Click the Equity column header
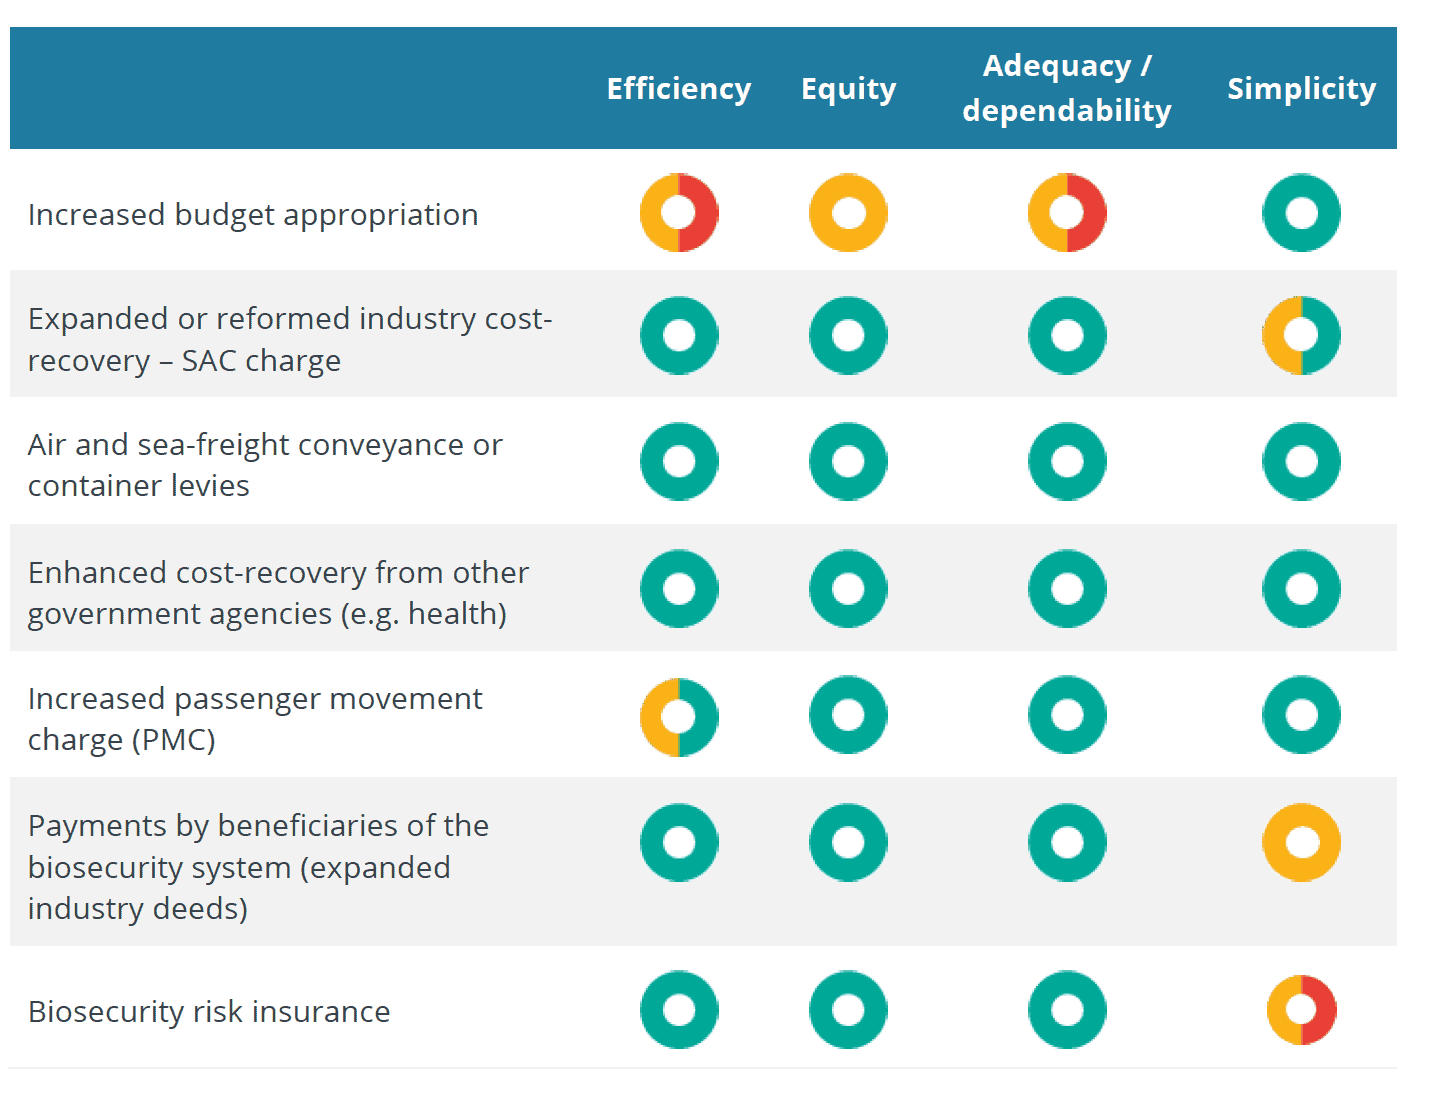 848,89
